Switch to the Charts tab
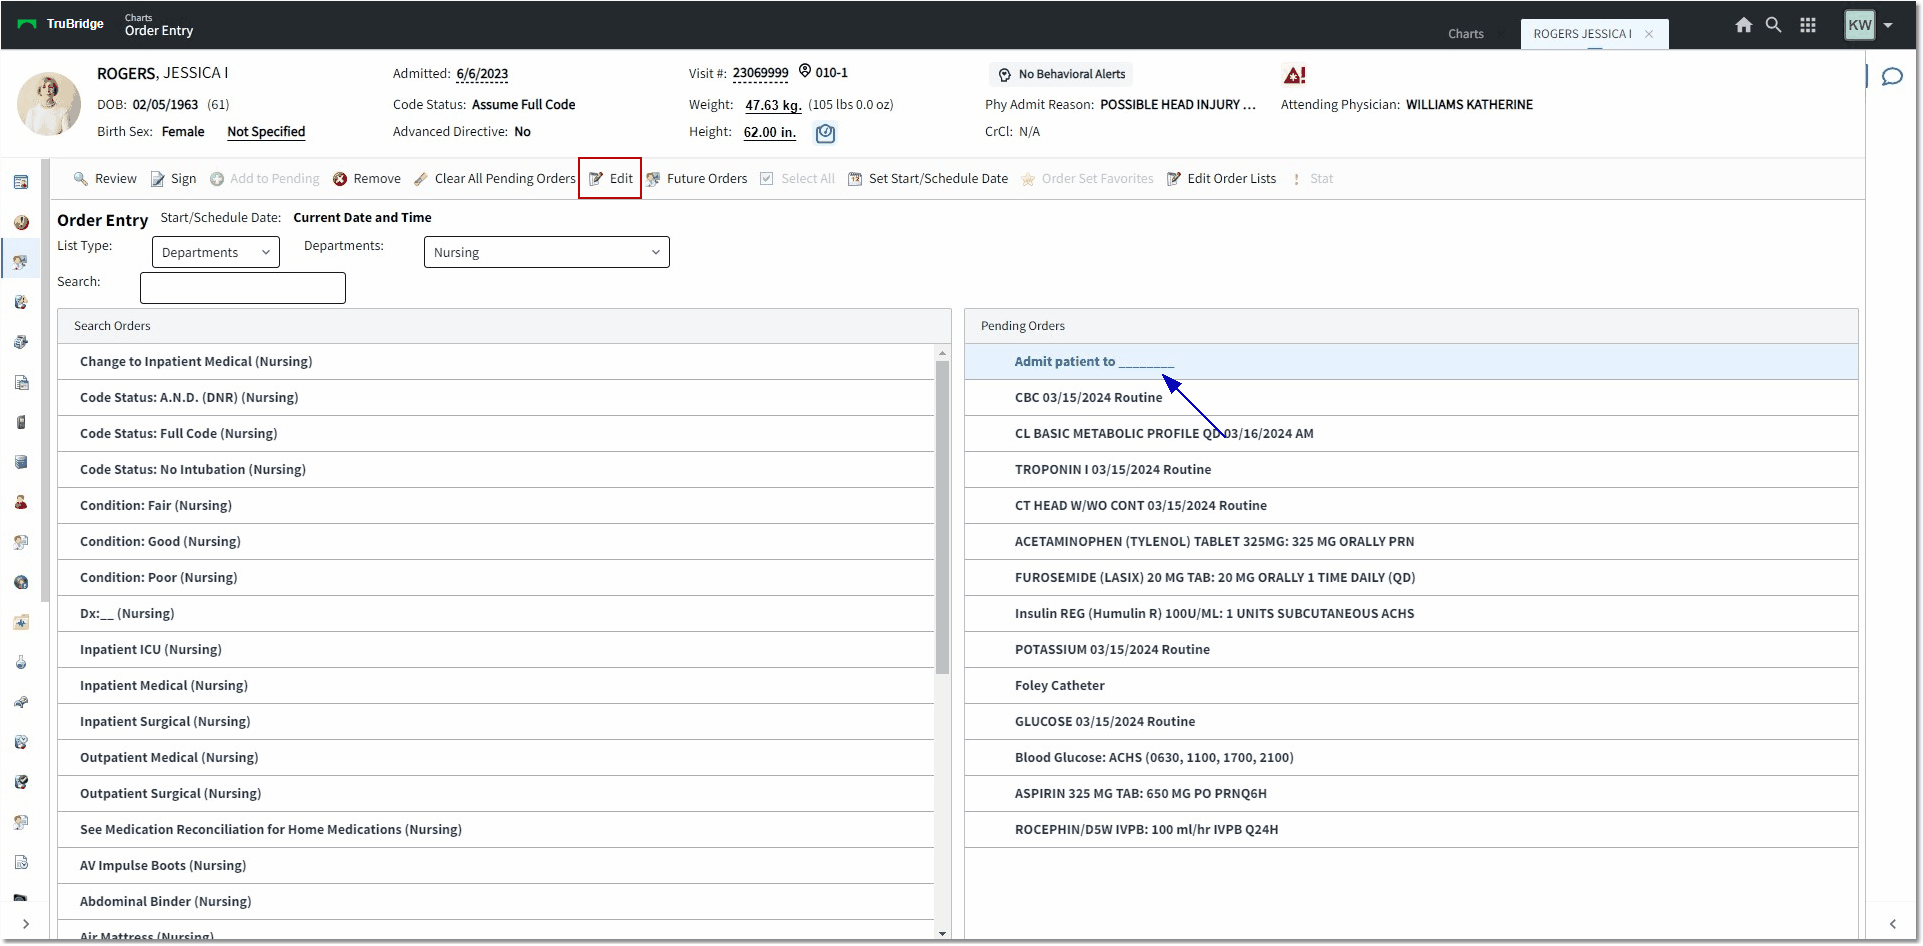The height and width of the screenshot is (946, 1923). click(x=1465, y=34)
